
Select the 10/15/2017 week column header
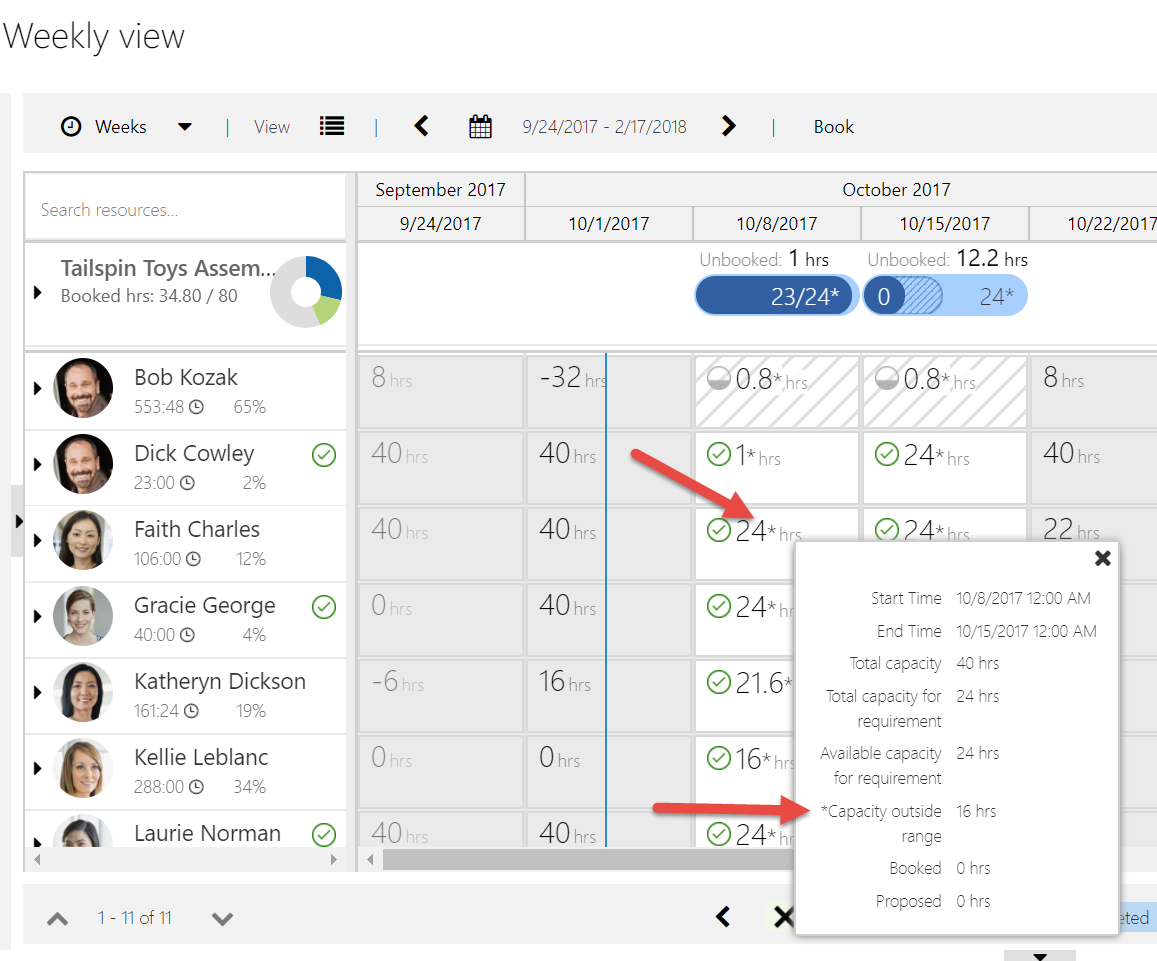click(944, 224)
